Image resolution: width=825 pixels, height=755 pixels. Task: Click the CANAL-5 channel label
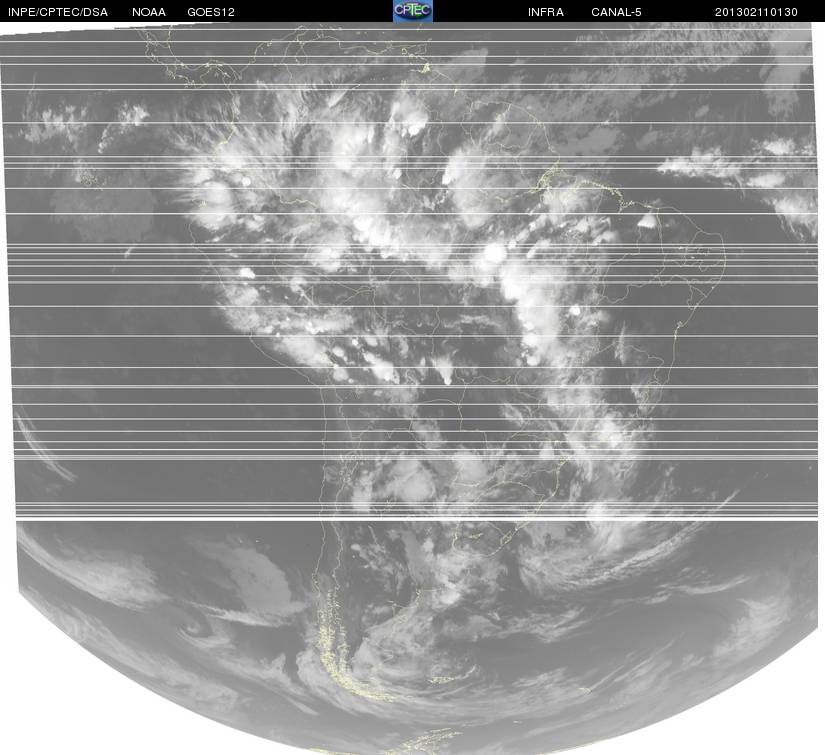(x=616, y=12)
